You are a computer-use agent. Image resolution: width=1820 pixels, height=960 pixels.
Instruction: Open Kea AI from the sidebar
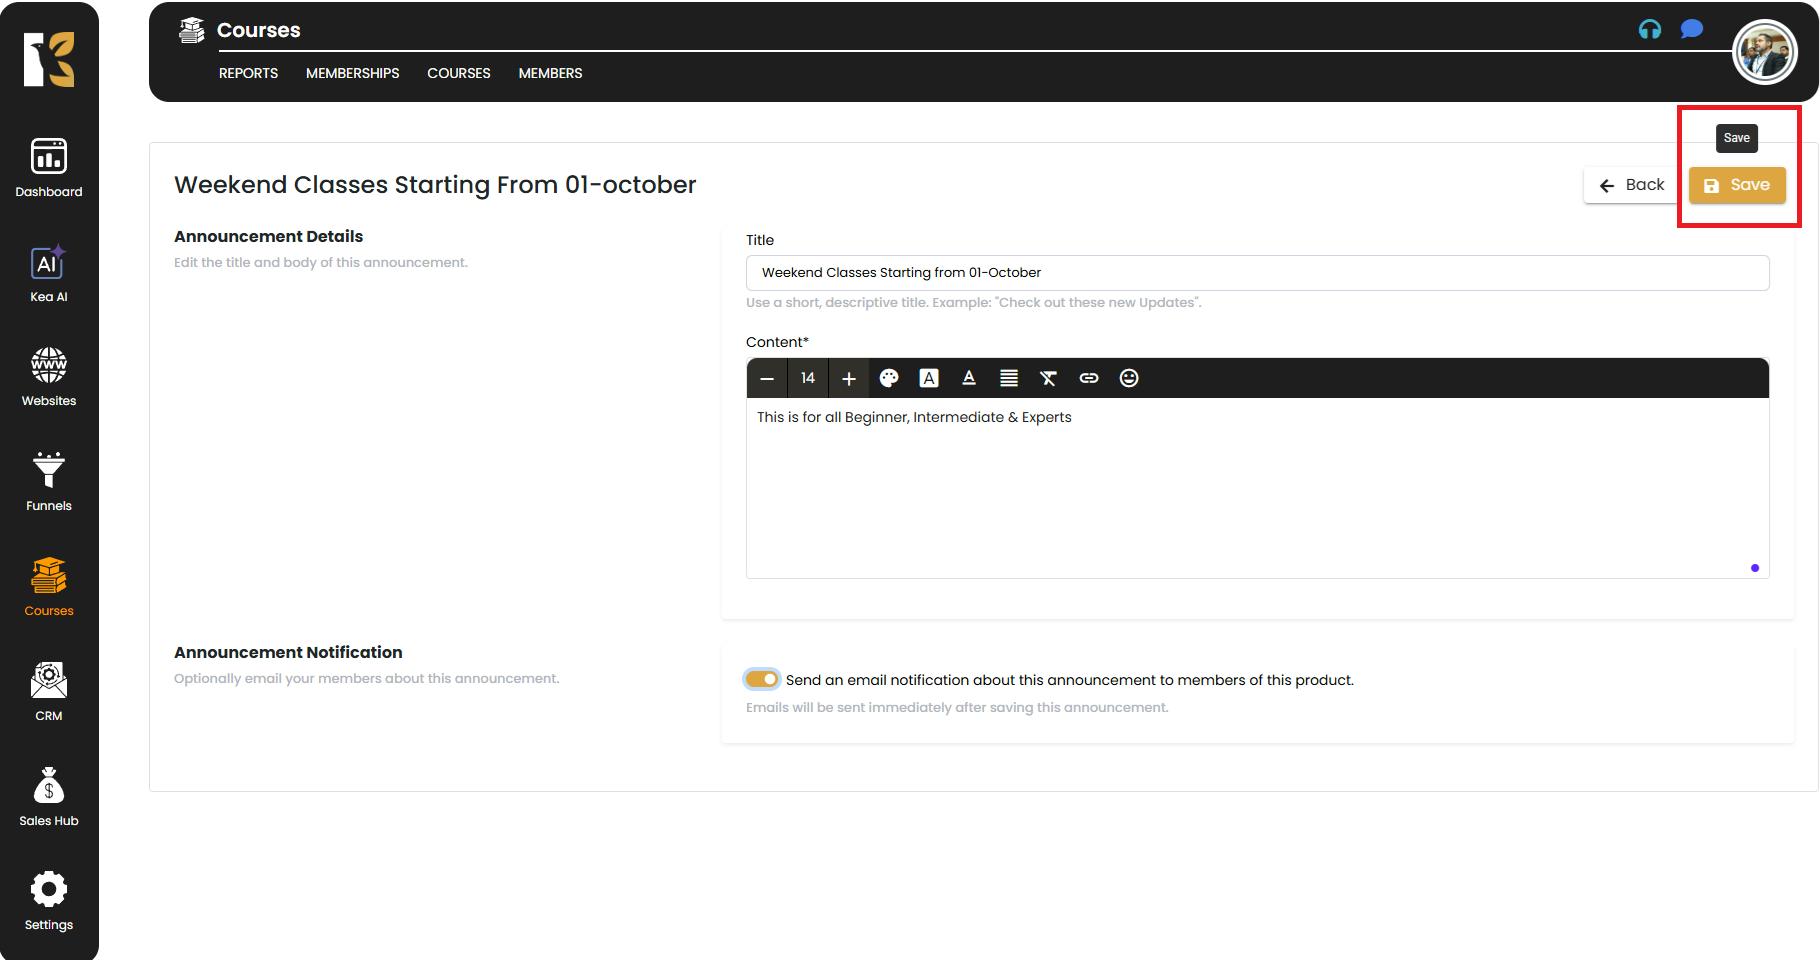coord(48,273)
